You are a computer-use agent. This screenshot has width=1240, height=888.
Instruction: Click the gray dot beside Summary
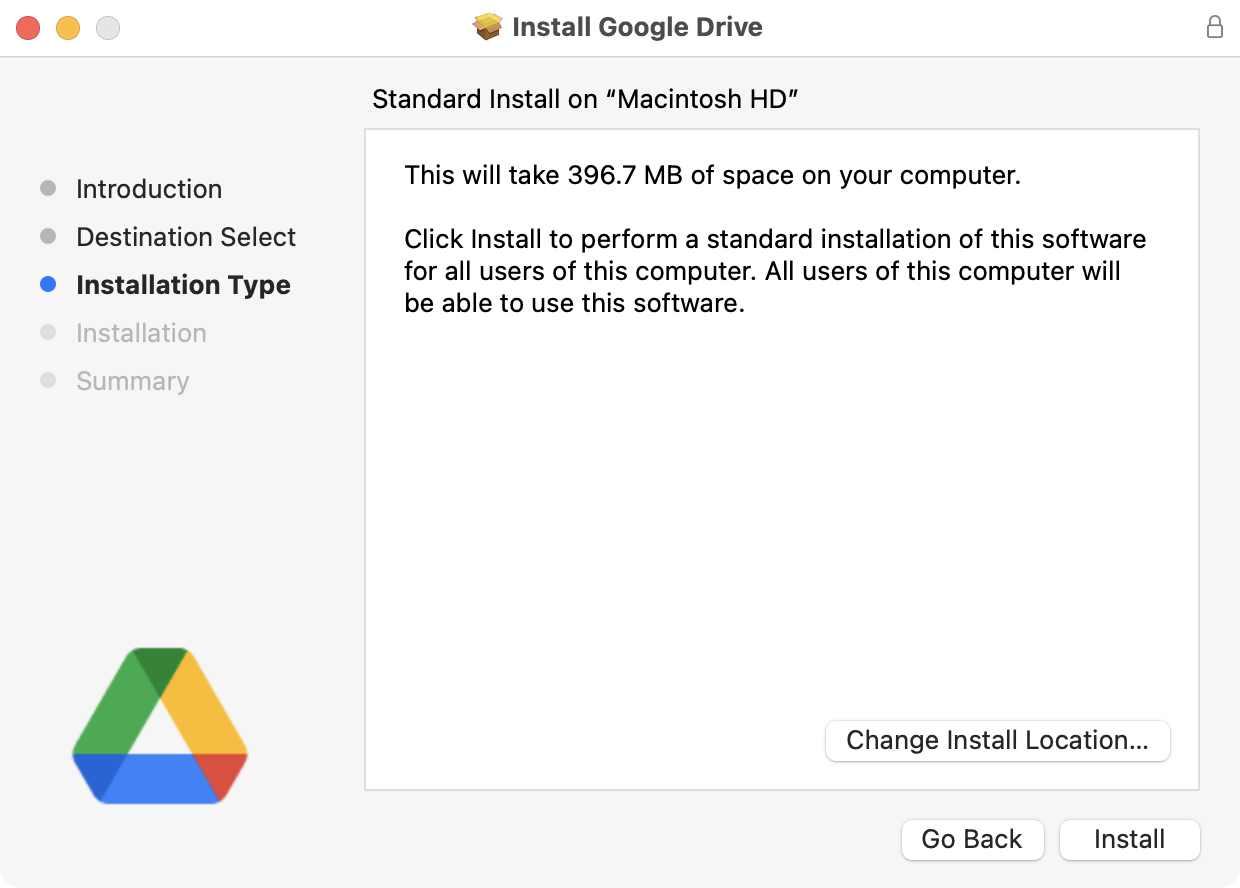pyautogui.click(x=48, y=380)
